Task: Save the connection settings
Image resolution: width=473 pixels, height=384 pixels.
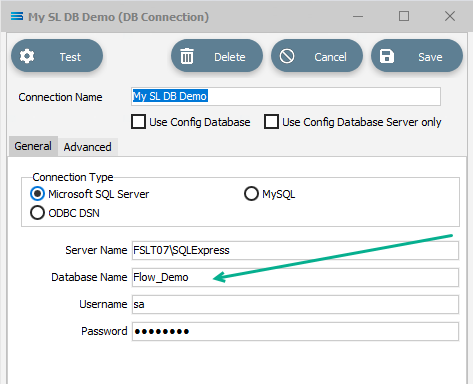Action: [417, 56]
